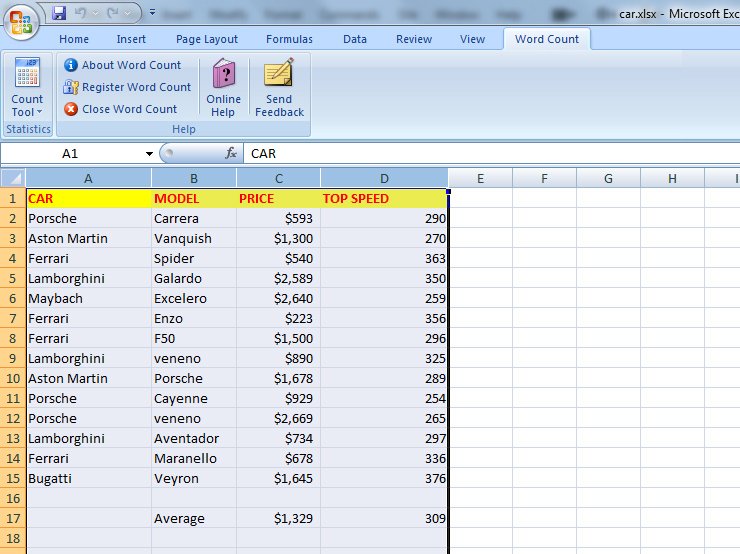Select the Veyron cell
This screenshot has height=554, width=740.
tap(193, 478)
